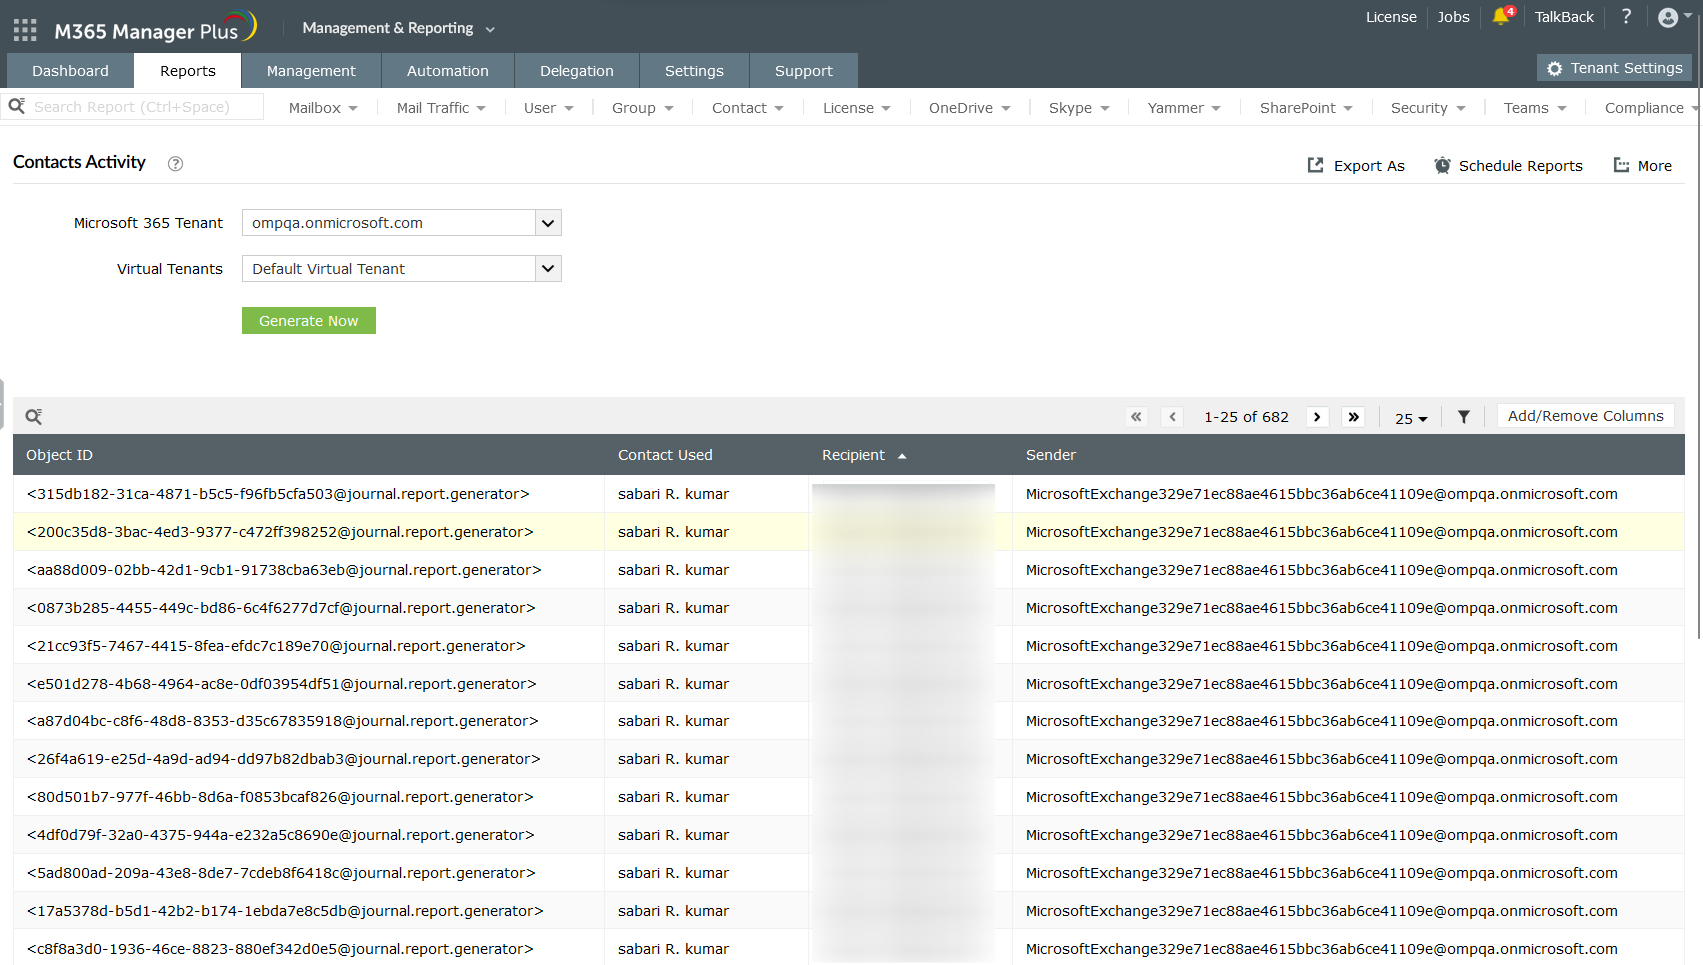Image resolution: width=1703 pixels, height=965 pixels.
Task: Click the M365 Manager Plus logo
Action: [155, 28]
